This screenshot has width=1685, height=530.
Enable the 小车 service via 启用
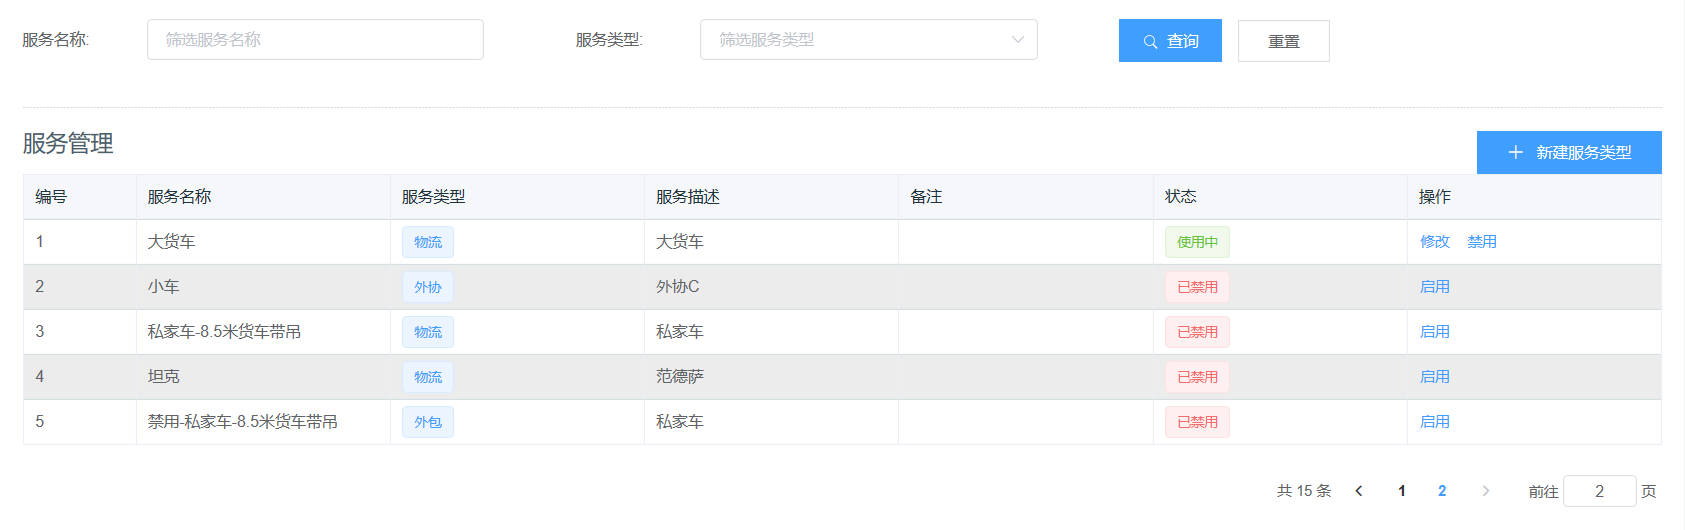pyautogui.click(x=1434, y=287)
